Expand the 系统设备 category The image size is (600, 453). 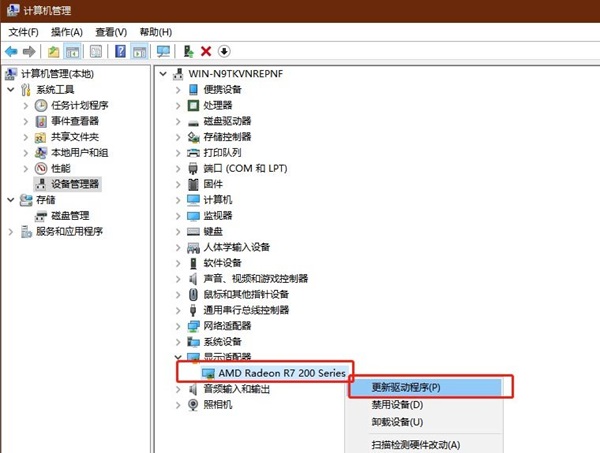tap(178, 342)
